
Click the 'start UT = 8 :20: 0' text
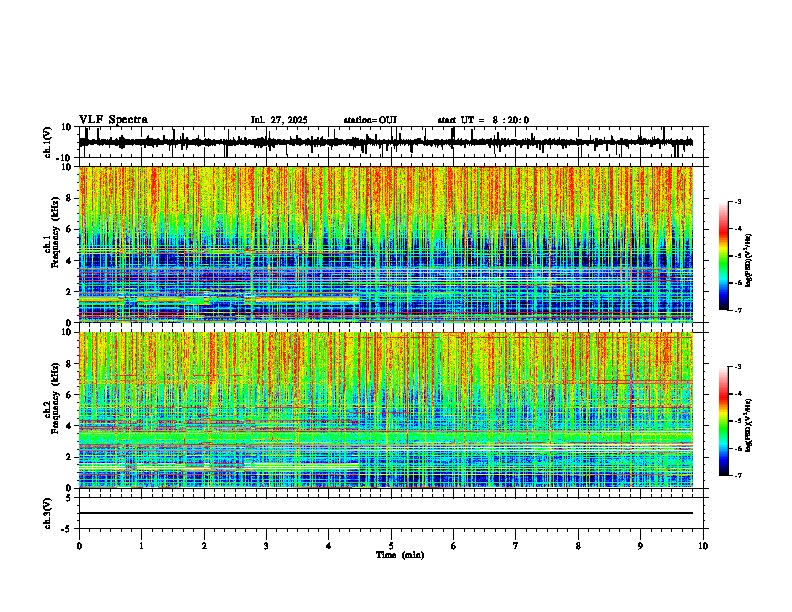pyautogui.click(x=483, y=120)
